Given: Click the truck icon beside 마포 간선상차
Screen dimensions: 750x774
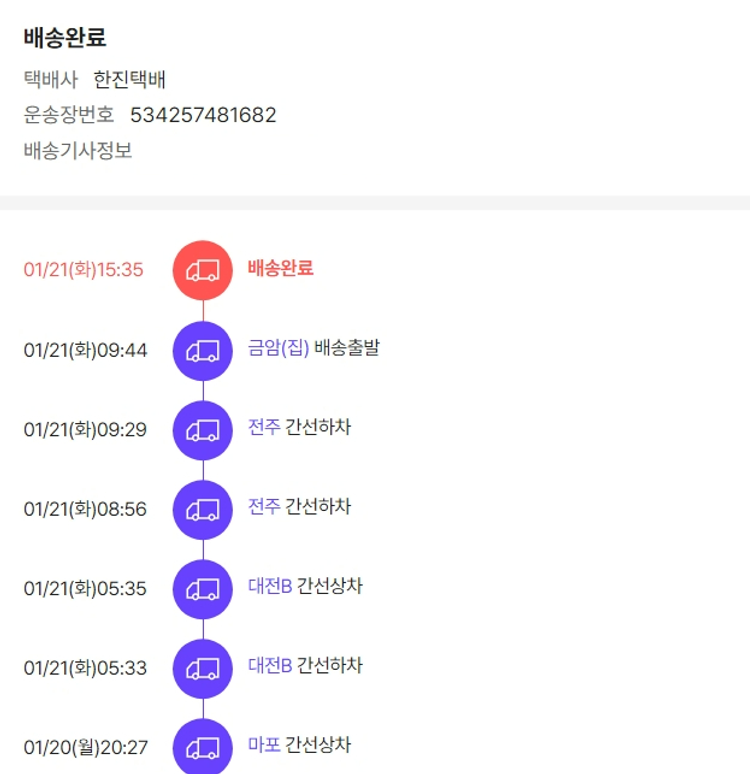Looking at the screenshot, I should click(x=203, y=747).
